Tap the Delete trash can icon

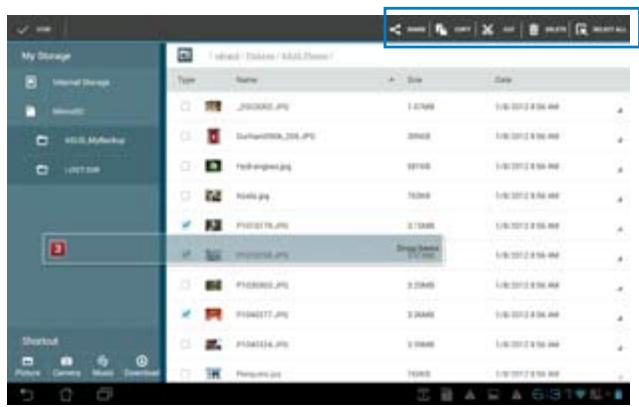point(533,29)
